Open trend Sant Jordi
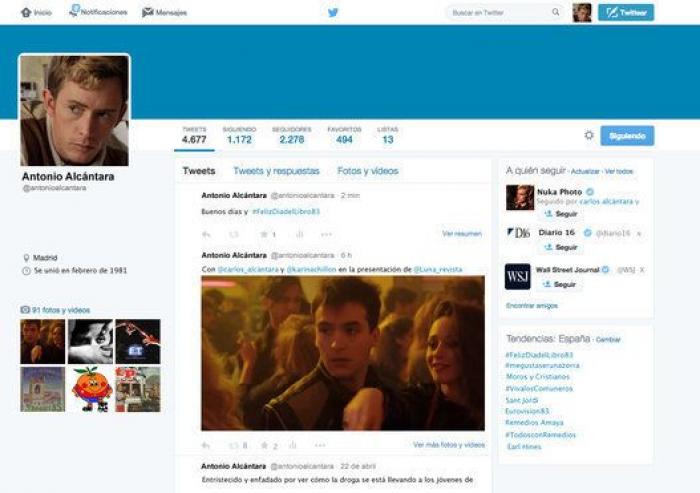700x493 pixels. 521,400
